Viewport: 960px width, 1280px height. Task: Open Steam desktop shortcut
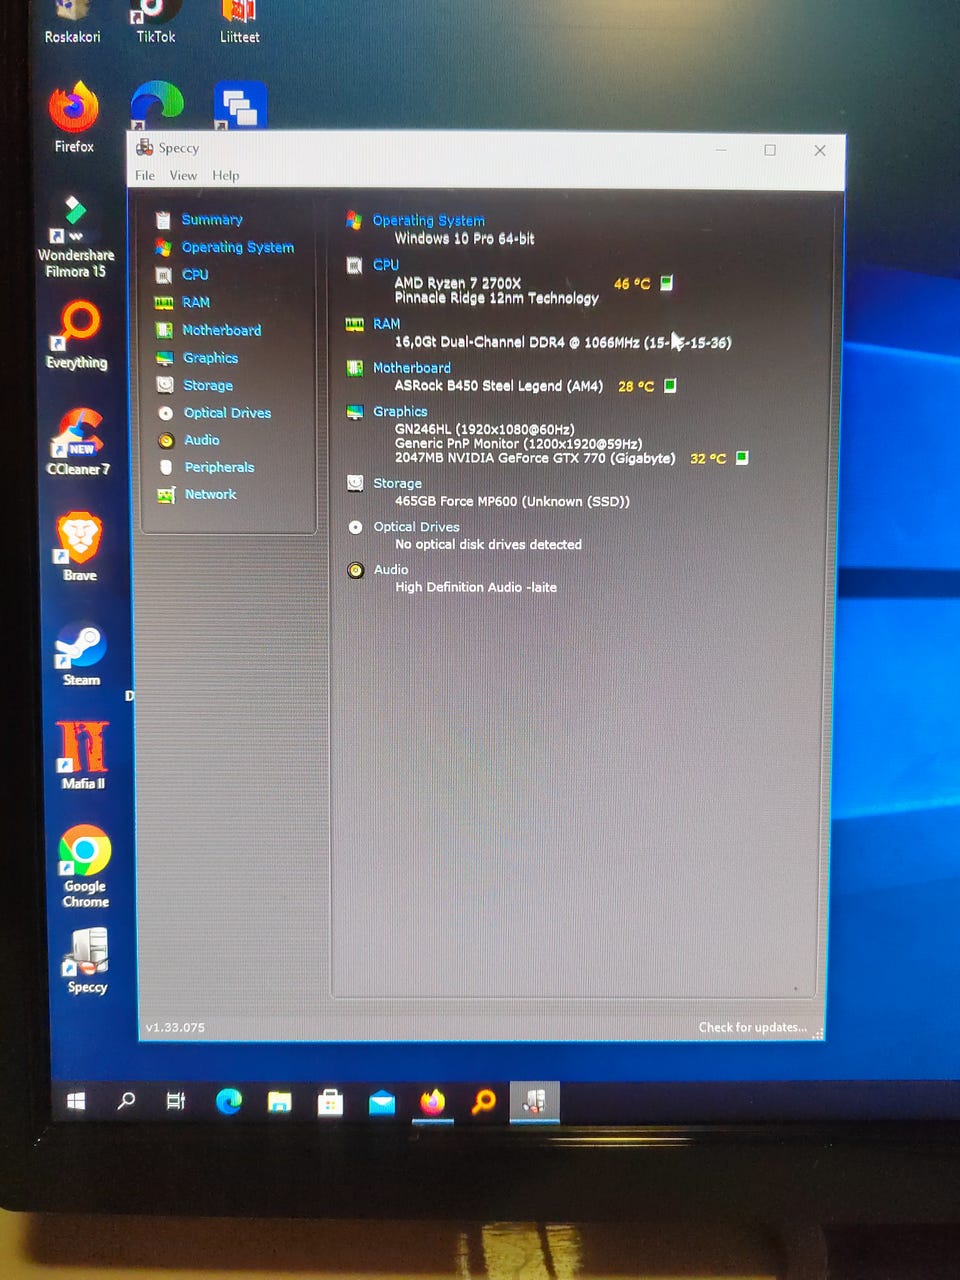tap(81, 654)
